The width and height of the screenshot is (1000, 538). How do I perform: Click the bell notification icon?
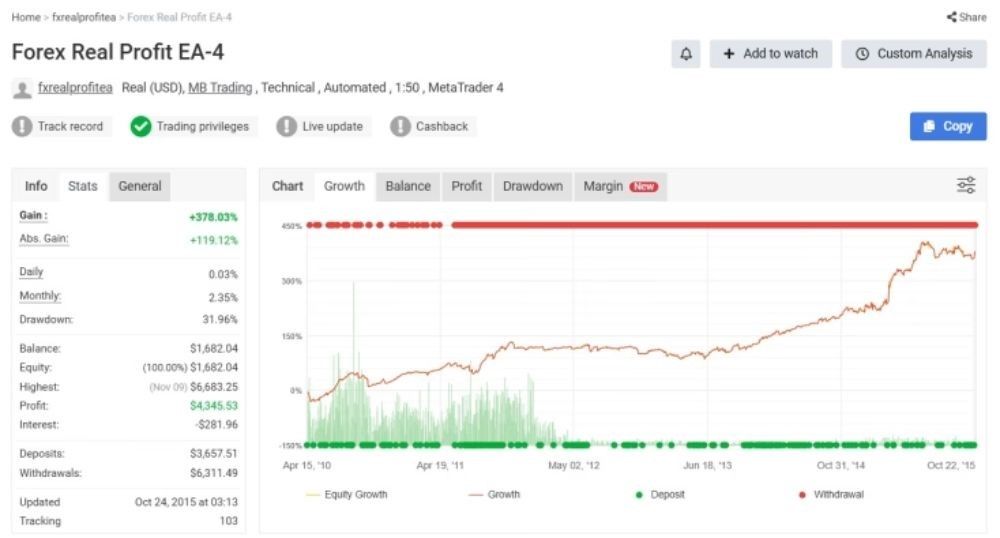pos(685,54)
